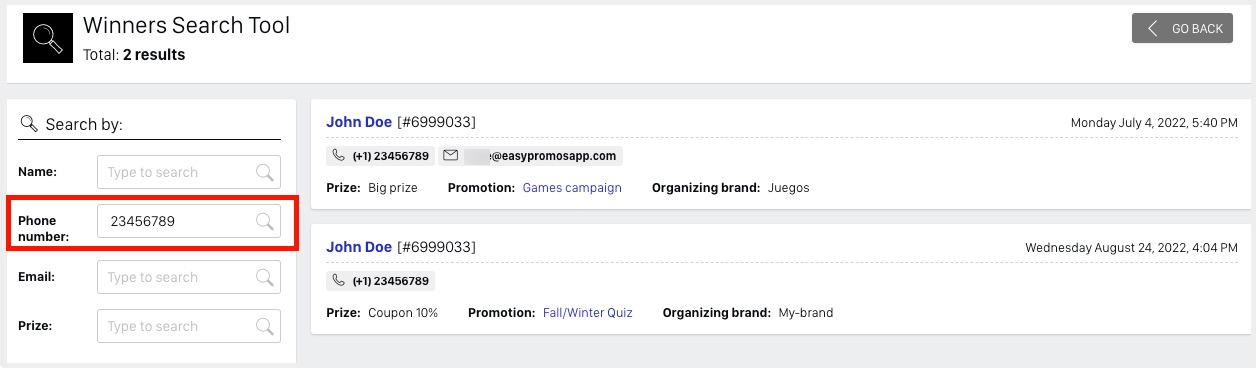Click the easypromosapp.com email badge
This screenshot has width=1256, height=369.
pos(530,156)
